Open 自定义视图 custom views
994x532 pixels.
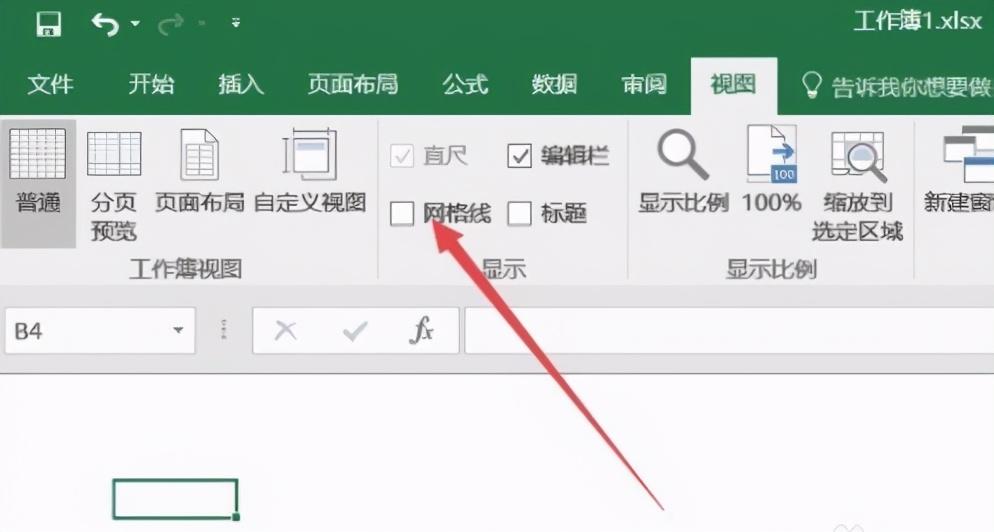pyautogui.click(x=310, y=171)
